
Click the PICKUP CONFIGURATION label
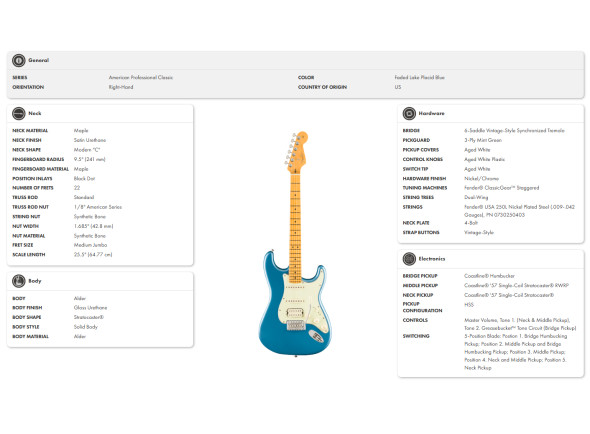click(422, 307)
